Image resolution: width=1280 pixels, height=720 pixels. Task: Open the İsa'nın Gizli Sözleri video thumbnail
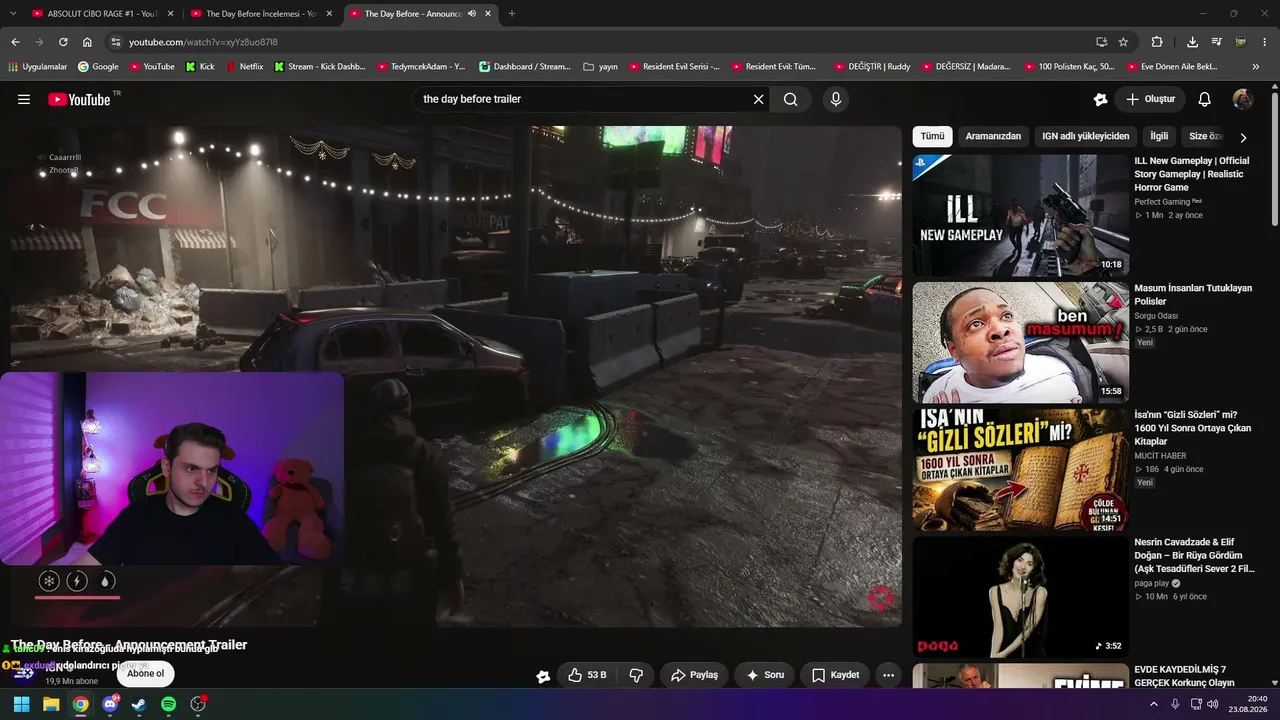(x=1020, y=470)
